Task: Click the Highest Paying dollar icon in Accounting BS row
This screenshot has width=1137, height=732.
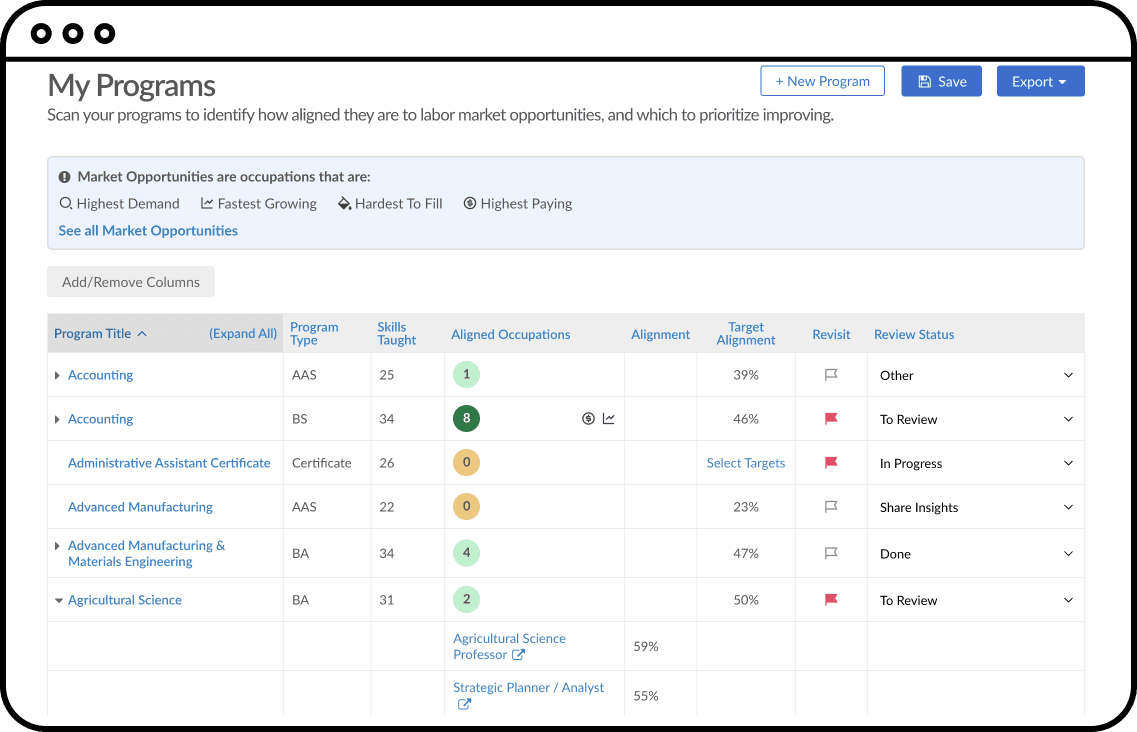Action: coord(589,419)
